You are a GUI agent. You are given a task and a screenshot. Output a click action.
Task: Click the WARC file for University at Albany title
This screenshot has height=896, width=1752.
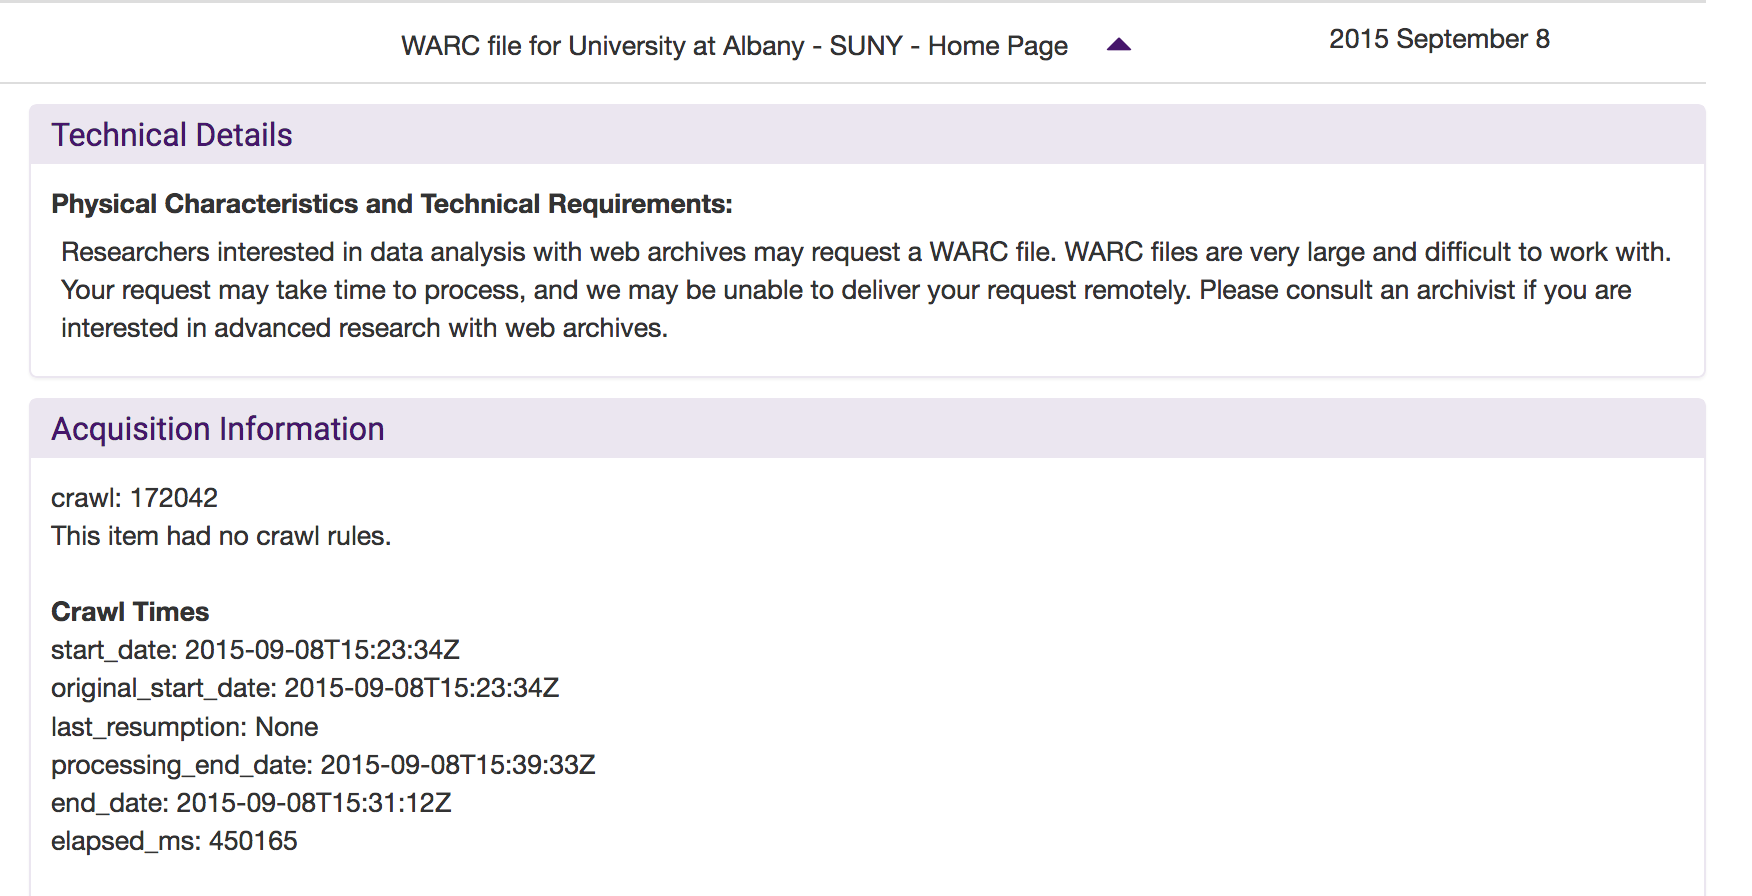734,46
